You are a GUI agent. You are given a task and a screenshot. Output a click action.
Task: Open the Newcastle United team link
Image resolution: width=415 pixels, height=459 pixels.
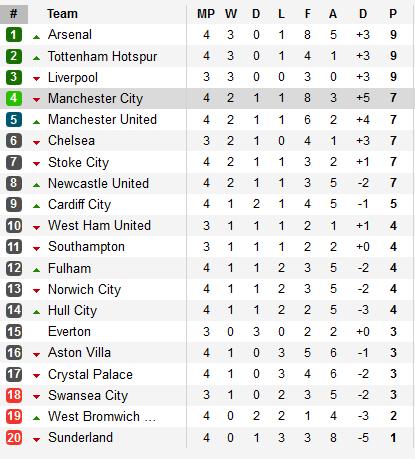click(98, 183)
